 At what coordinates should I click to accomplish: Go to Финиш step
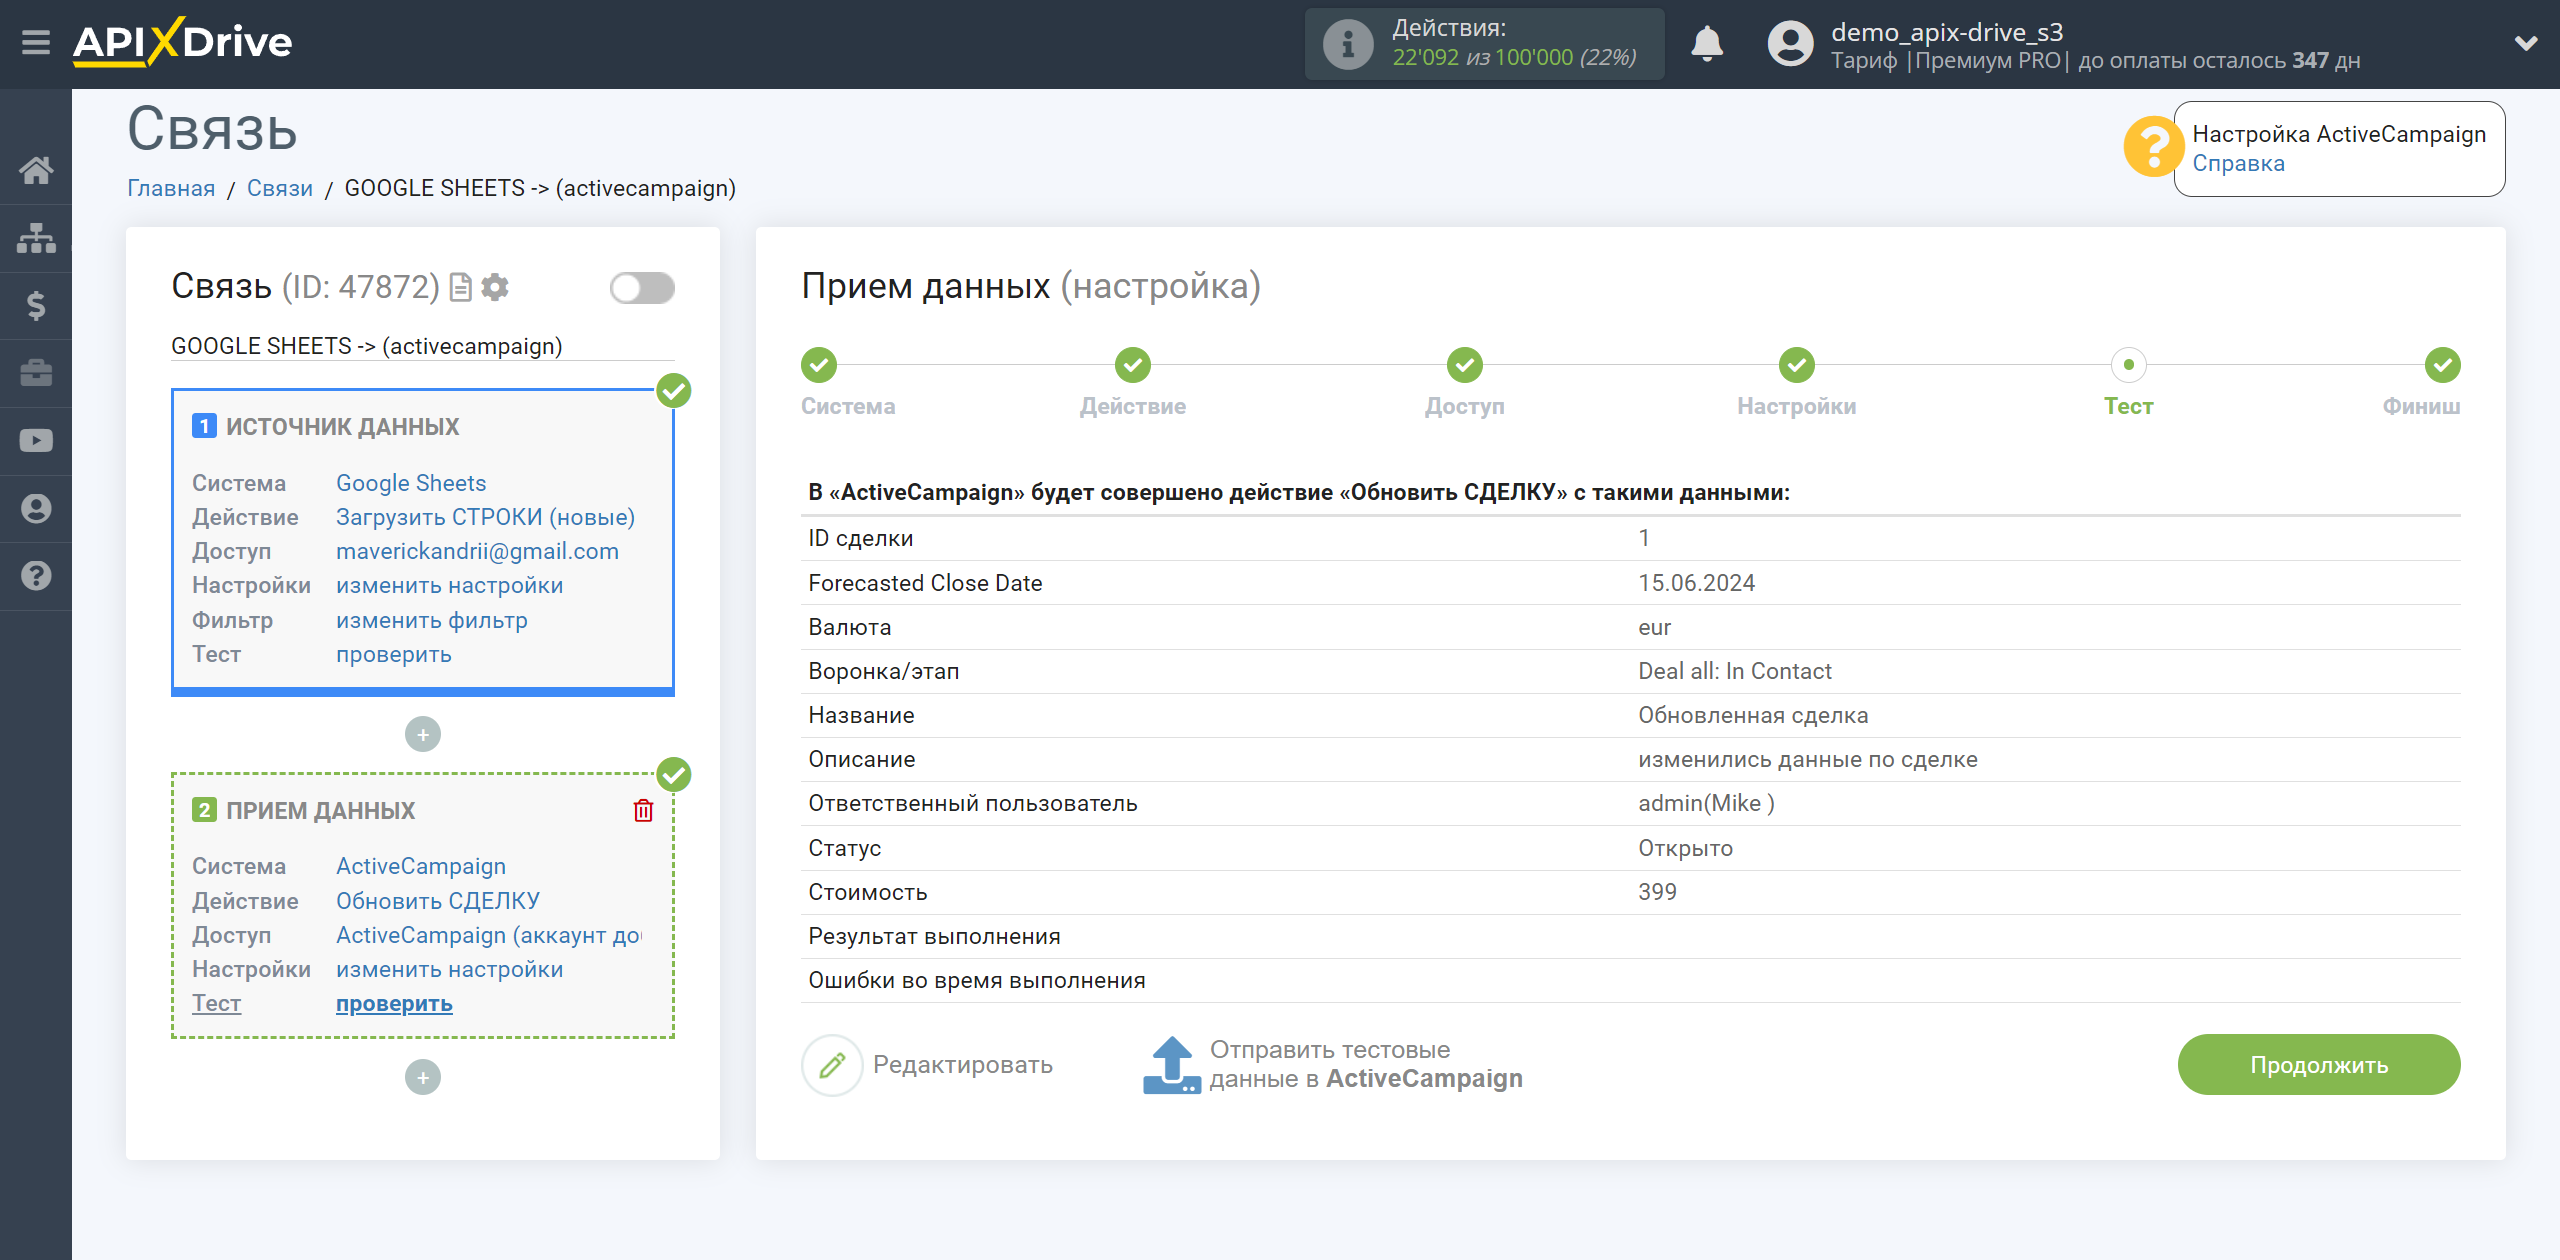tap(2442, 366)
